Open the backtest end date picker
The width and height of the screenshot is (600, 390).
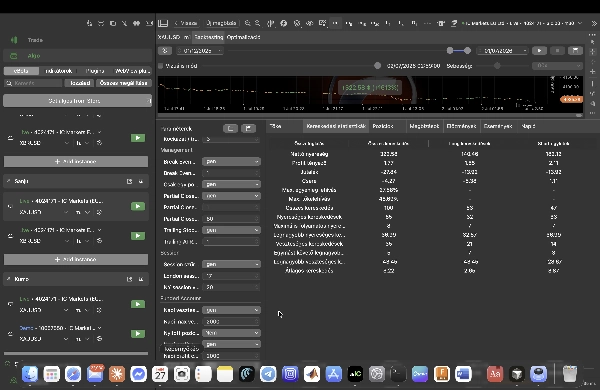[502, 51]
